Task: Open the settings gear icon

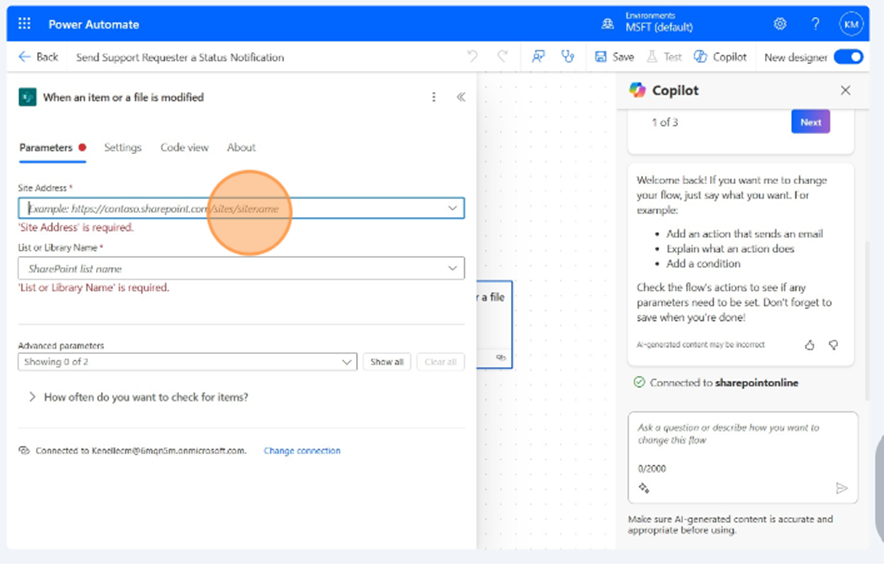Action: click(x=780, y=24)
